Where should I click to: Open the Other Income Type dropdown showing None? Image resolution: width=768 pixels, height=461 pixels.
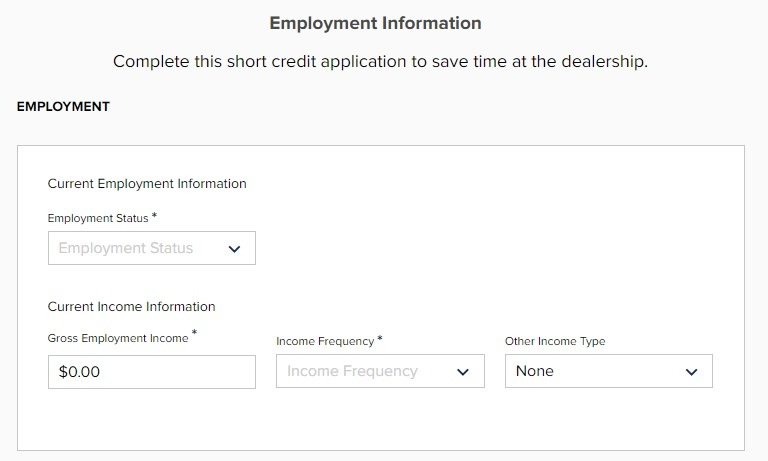point(609,371)
